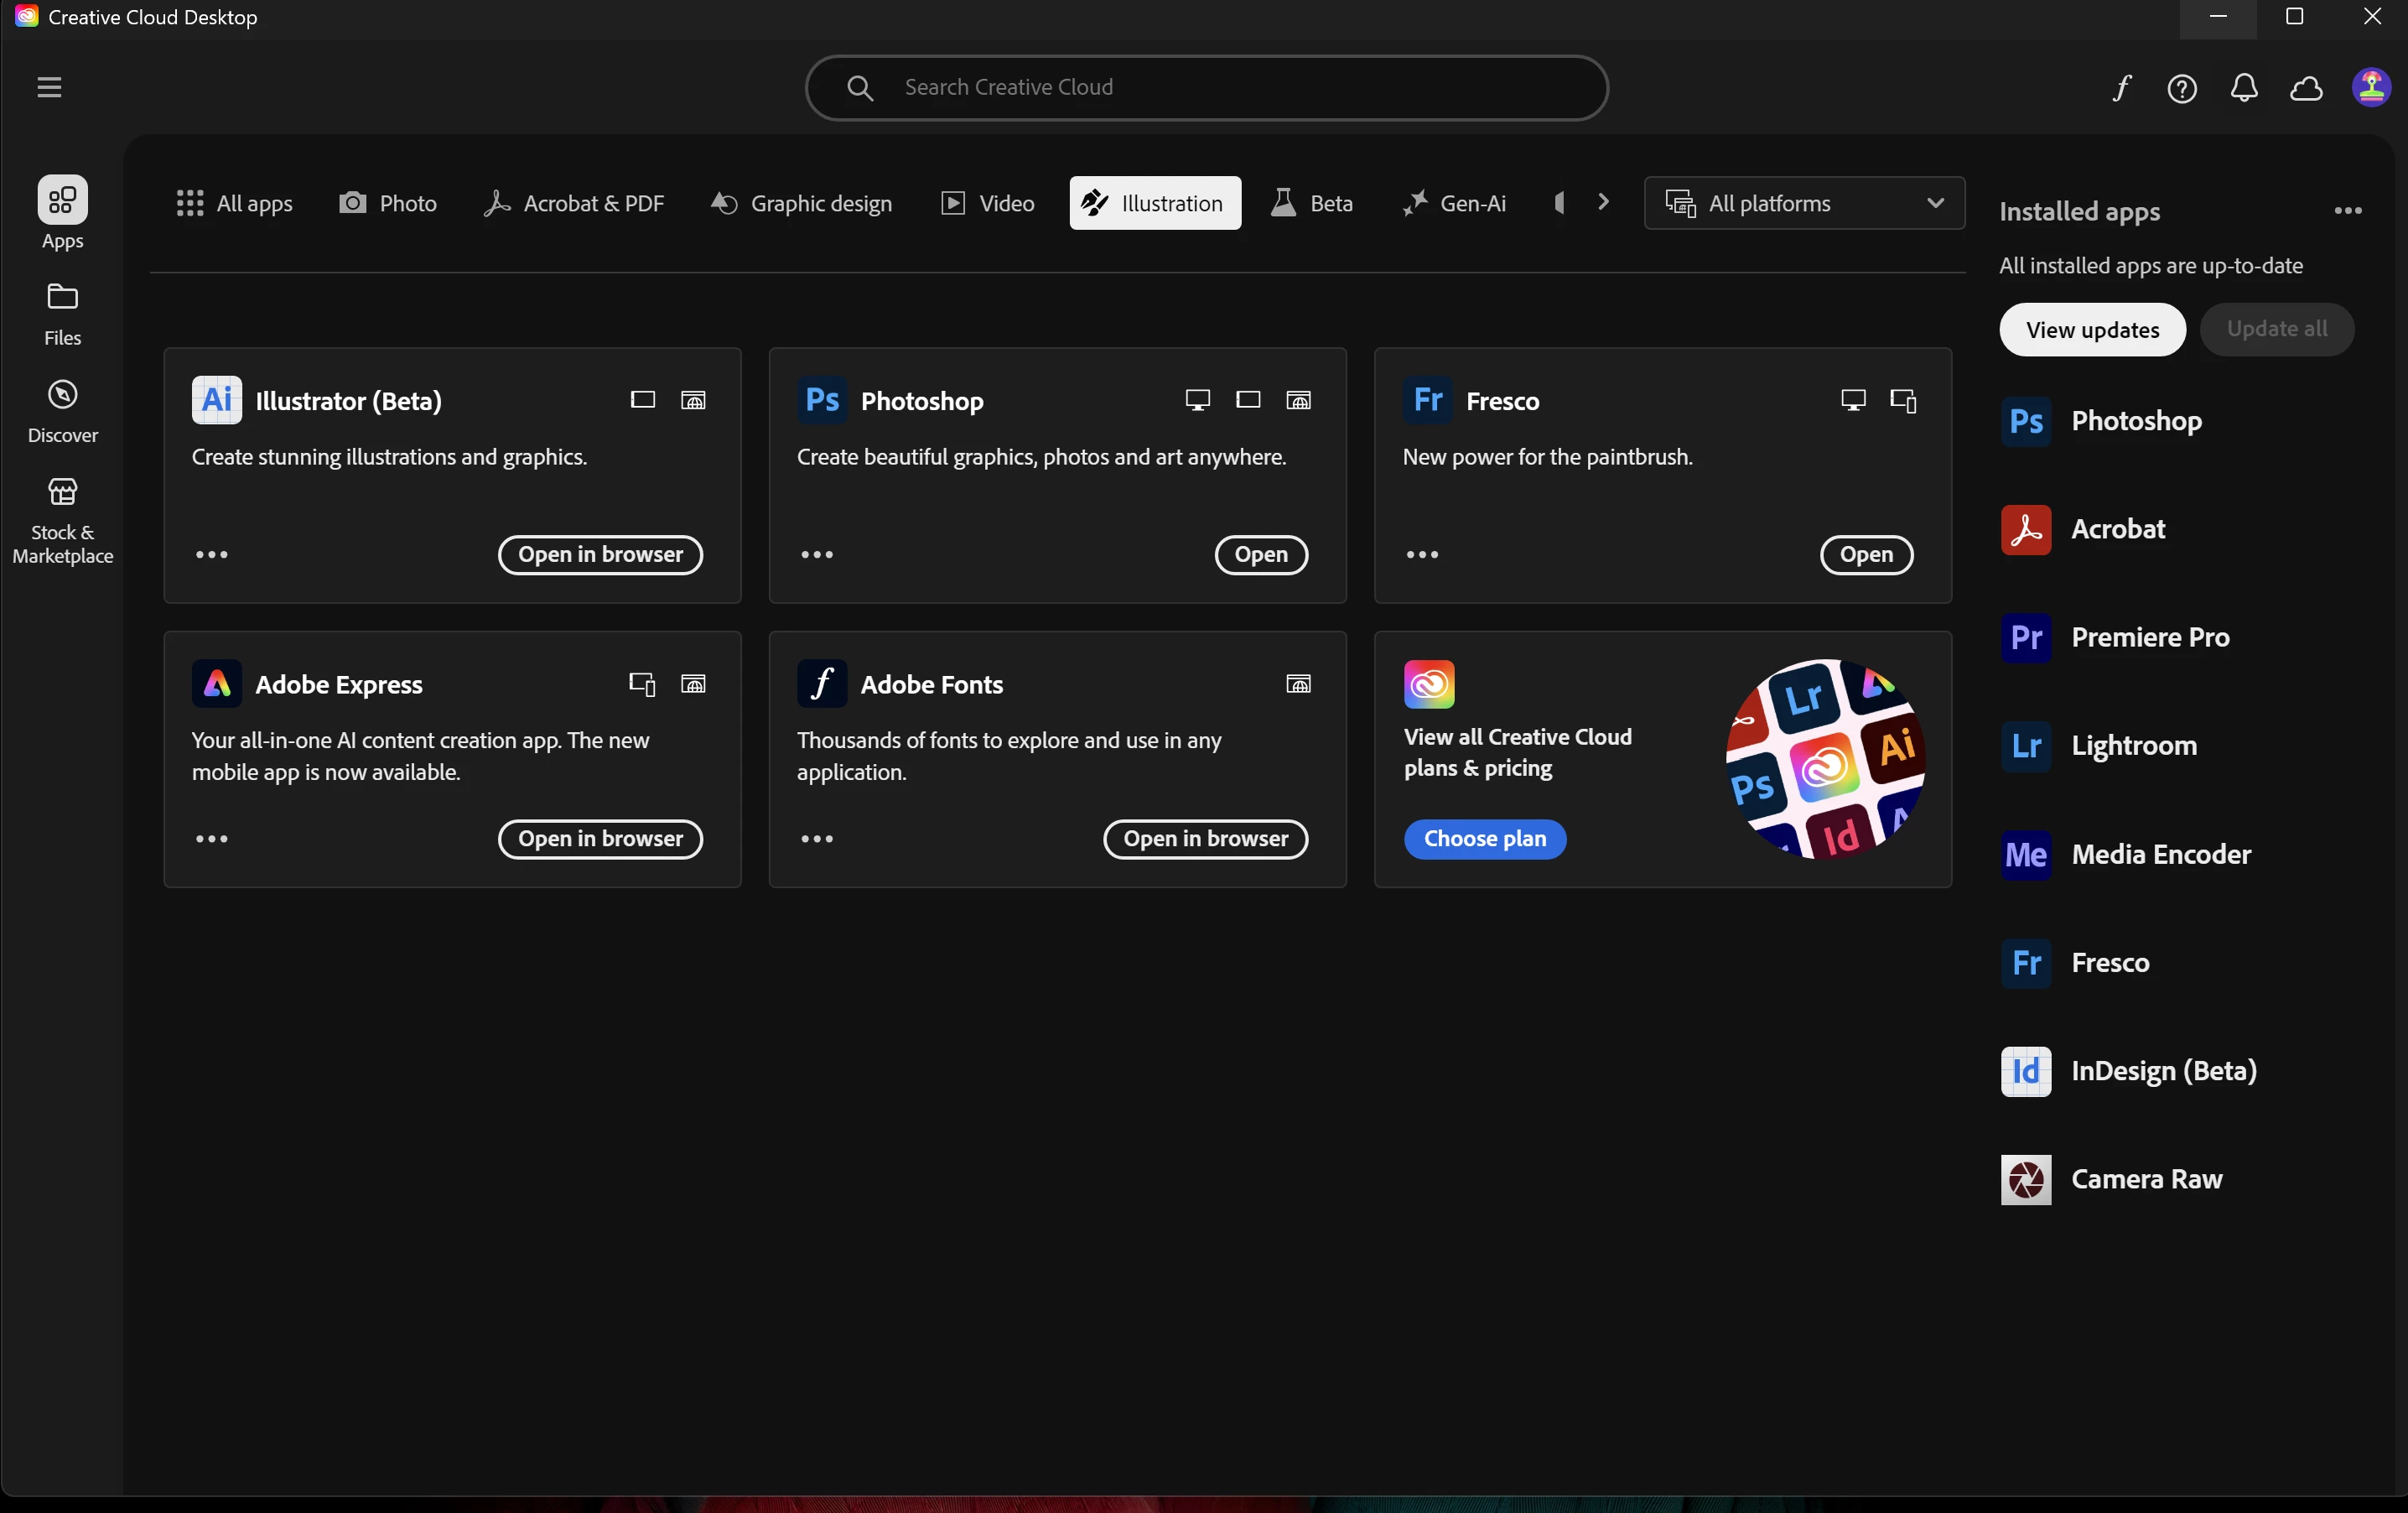Expand the All platforms dropdown

(1803, 203)
